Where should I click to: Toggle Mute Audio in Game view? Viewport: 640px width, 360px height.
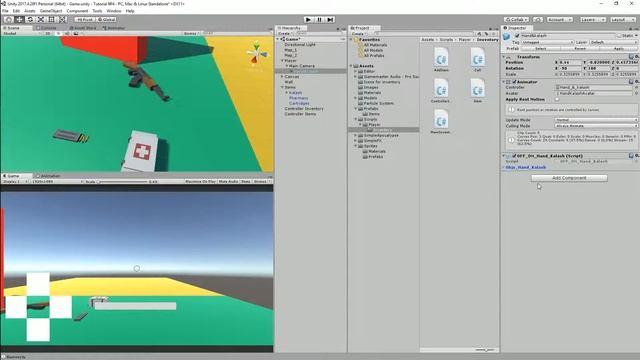coord(228,182)
